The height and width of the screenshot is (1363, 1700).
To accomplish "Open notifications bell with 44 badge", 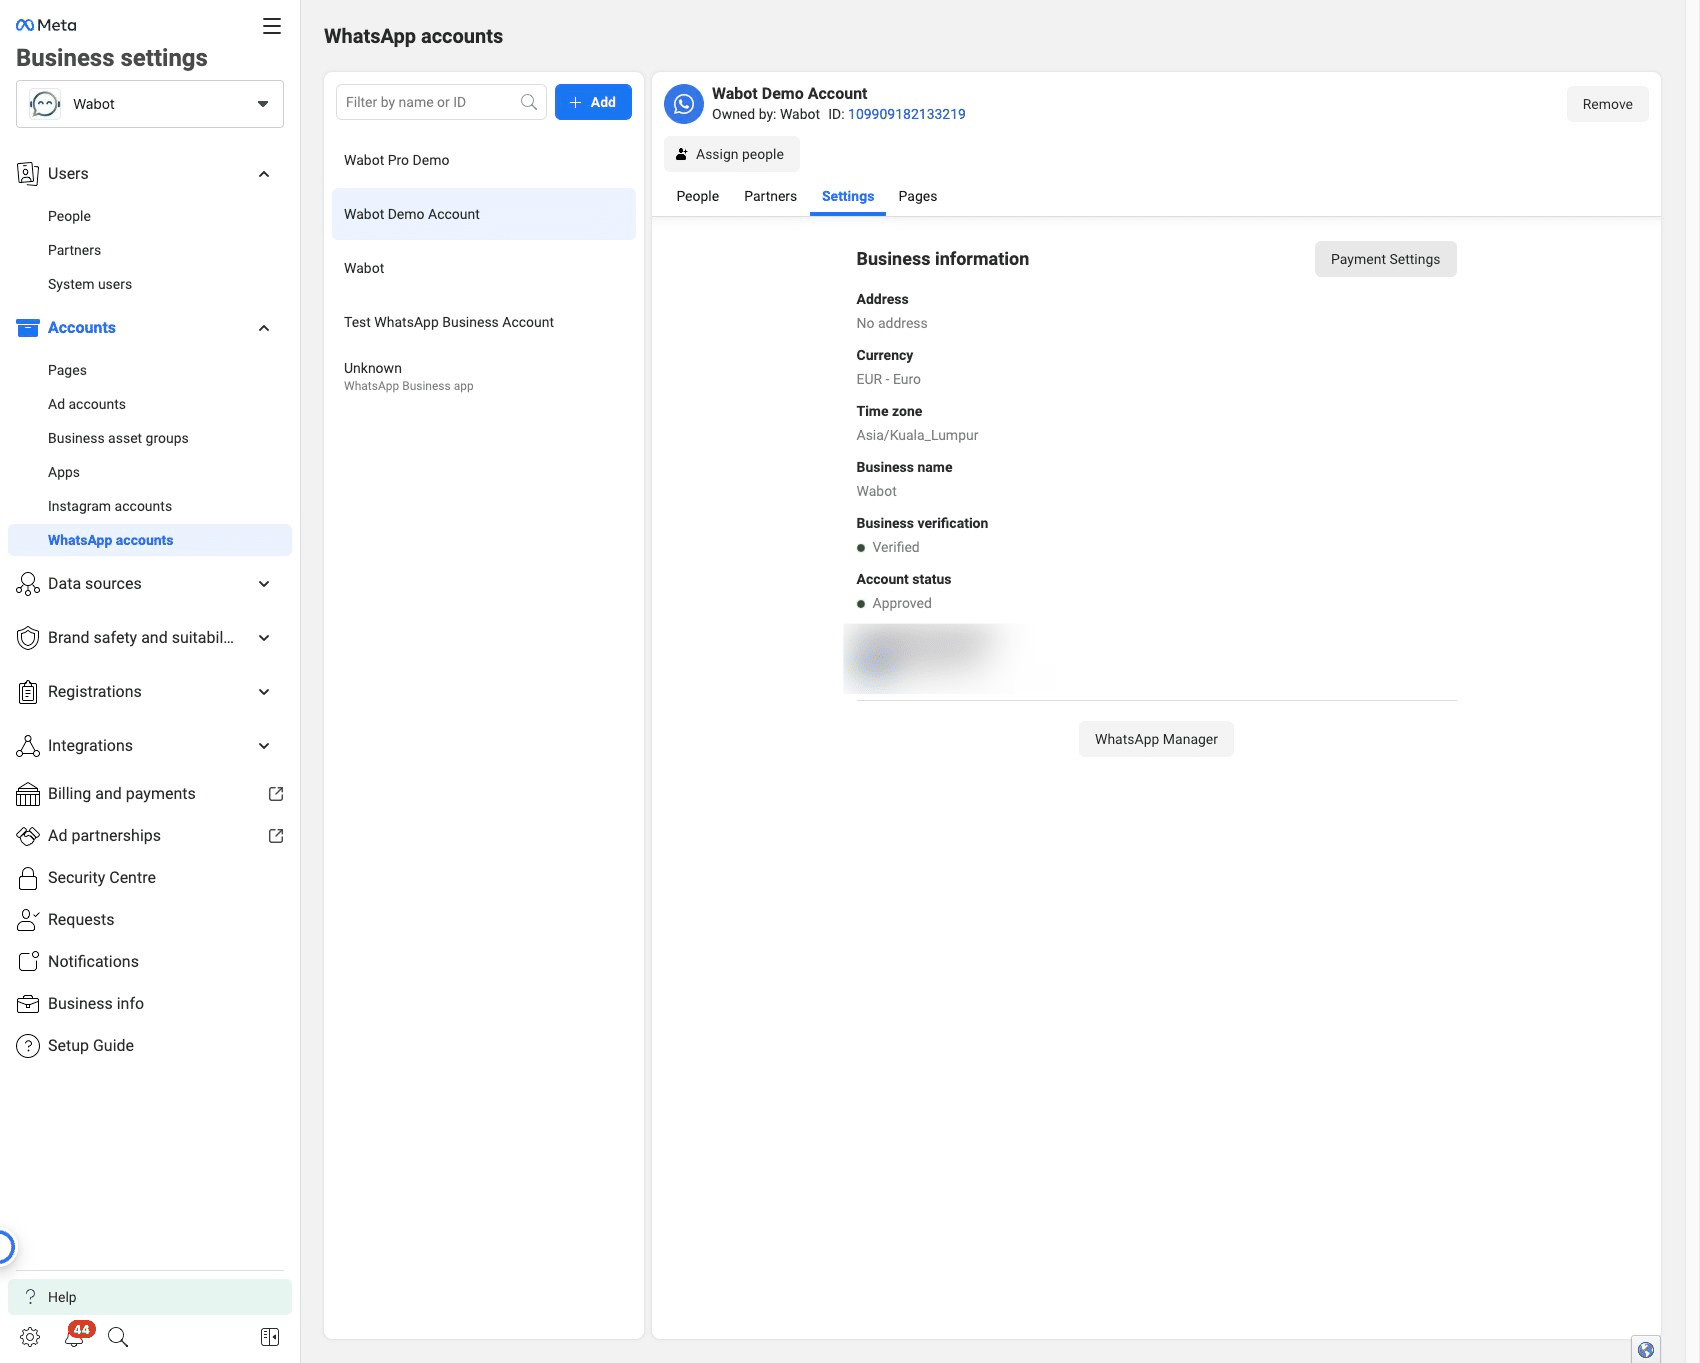I will 76,1335.
